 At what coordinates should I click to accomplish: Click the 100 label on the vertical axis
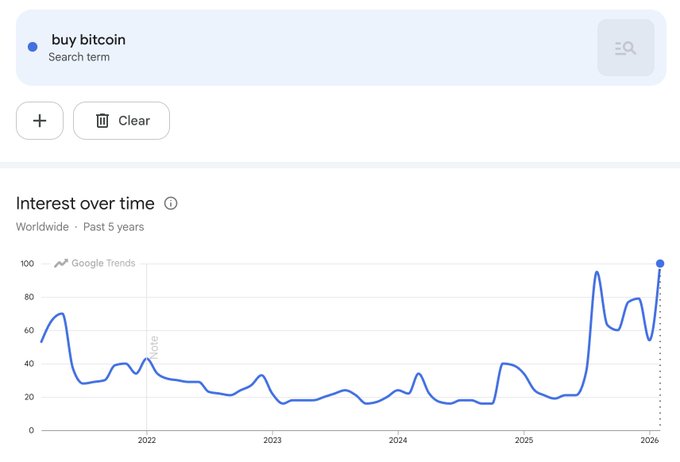pos(27,264)
